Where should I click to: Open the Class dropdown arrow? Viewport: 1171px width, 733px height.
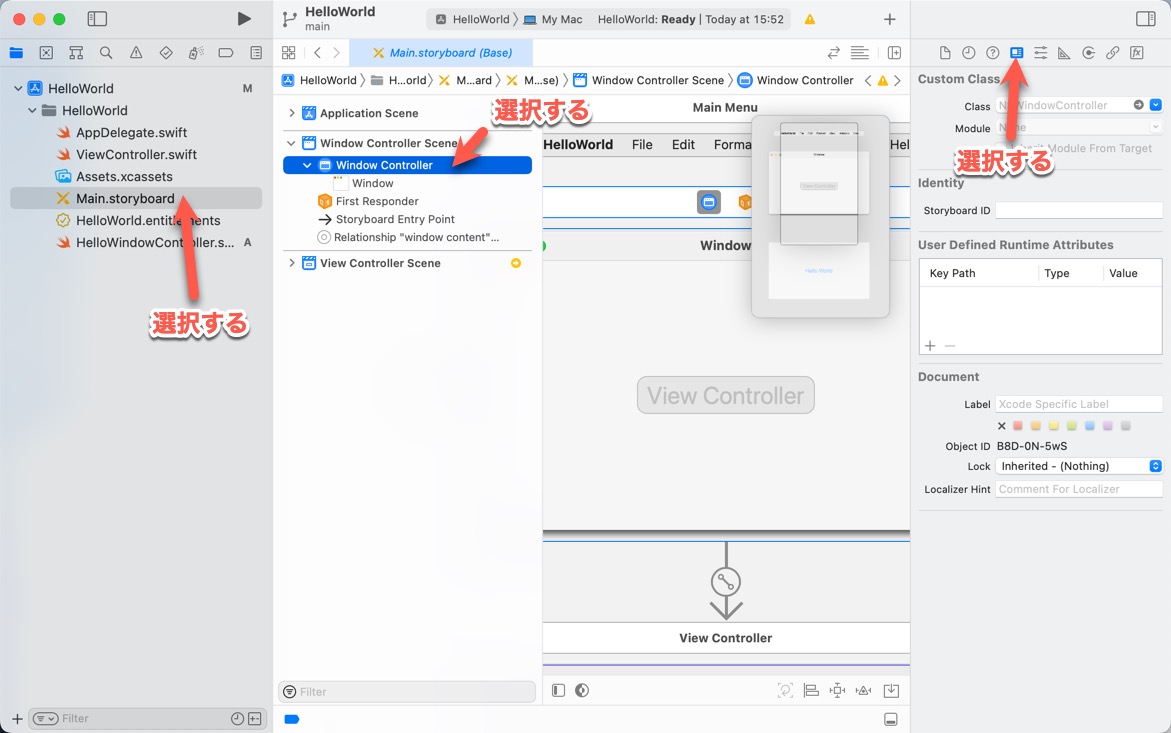click(1155, 105)
